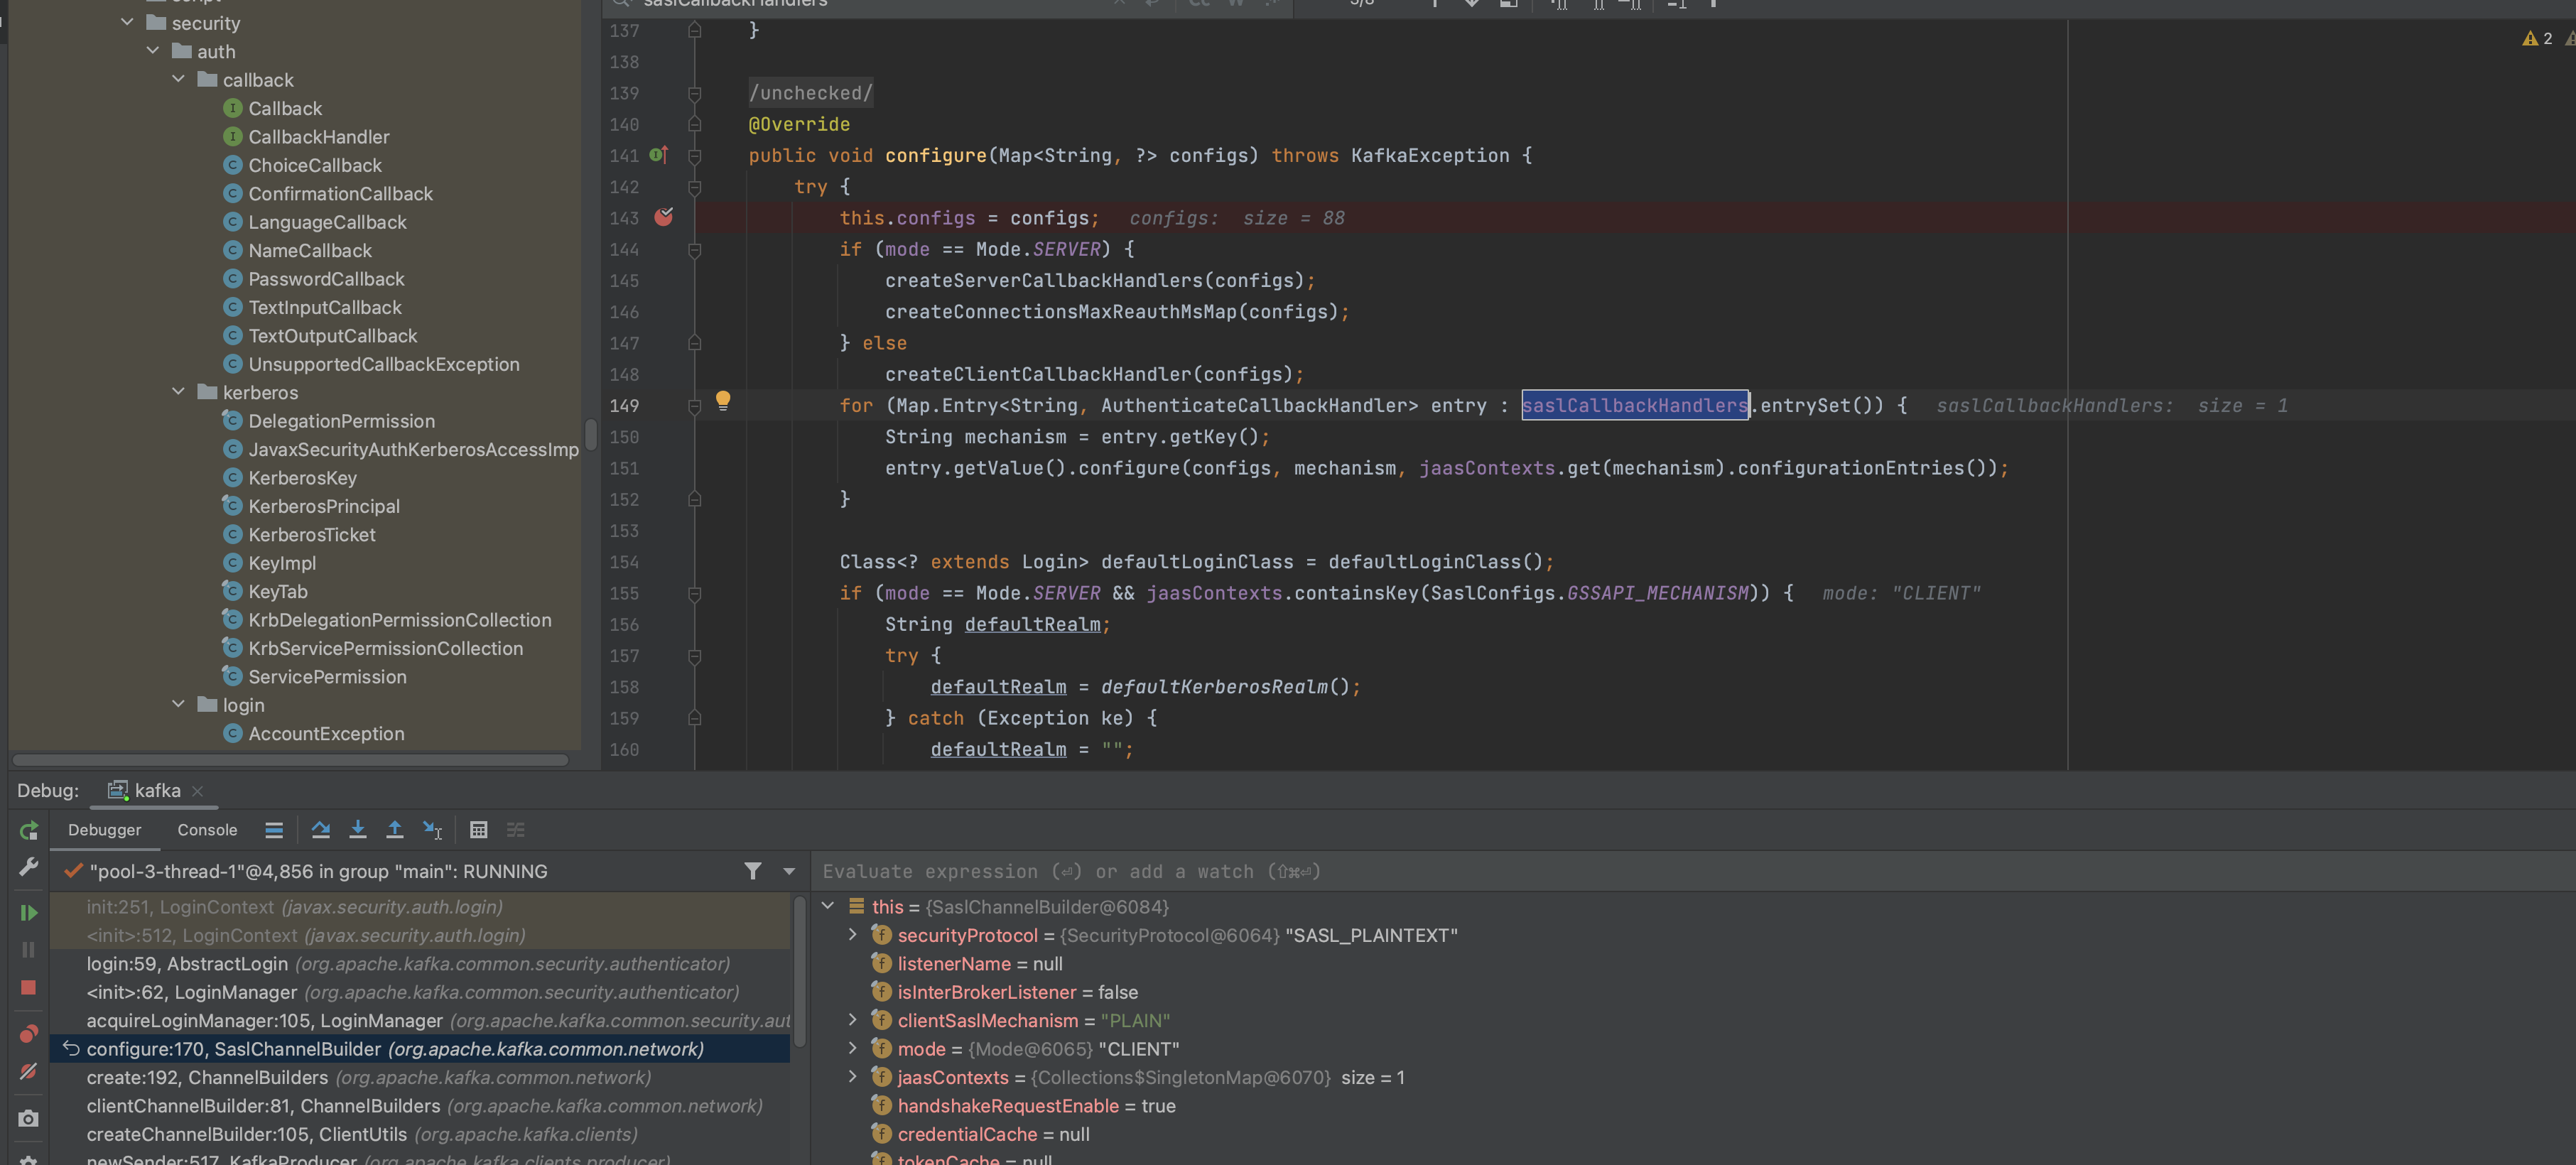Resume program execution
This screenshot has height=1165, width=2576.
28,912
